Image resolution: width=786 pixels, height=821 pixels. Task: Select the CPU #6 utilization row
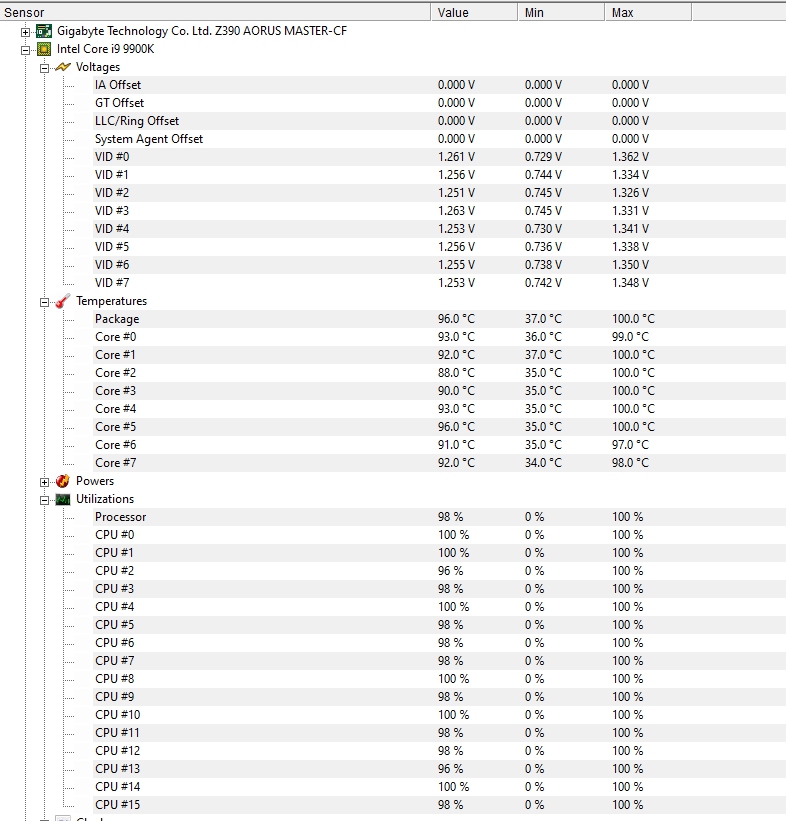tap(439, 642)
